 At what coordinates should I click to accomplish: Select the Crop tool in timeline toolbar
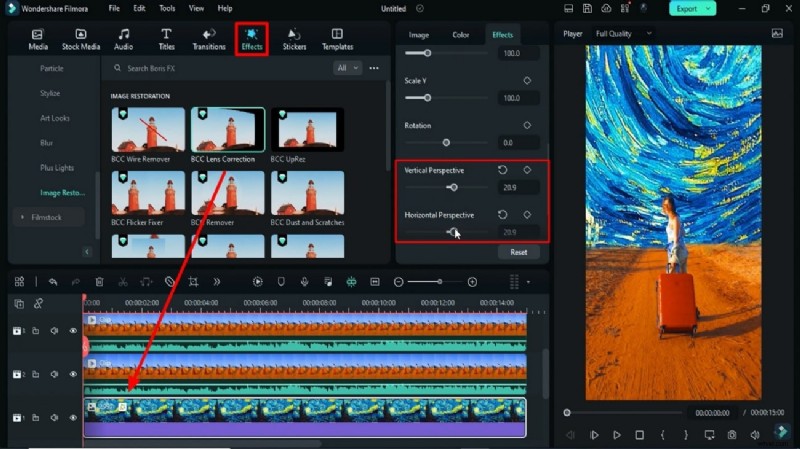[193, 282]
